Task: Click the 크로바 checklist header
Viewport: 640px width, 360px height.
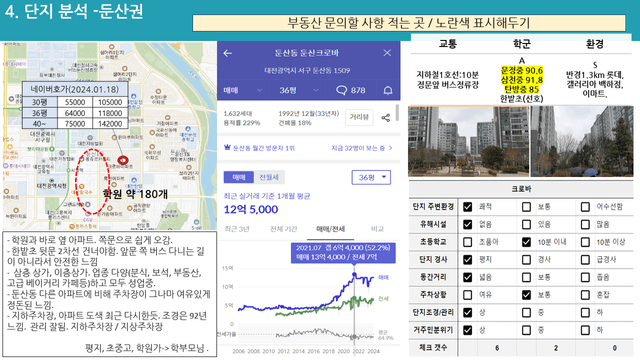Action: pyautogui.click(x=521, y=189)
